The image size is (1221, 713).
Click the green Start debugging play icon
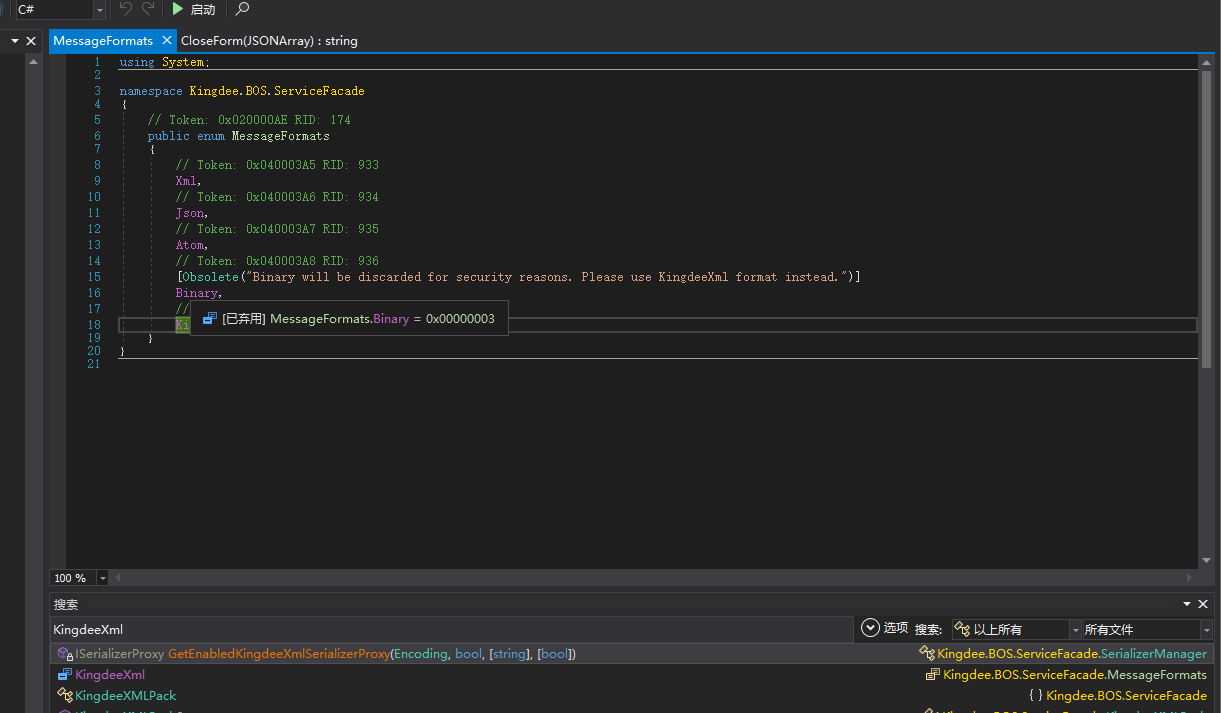pos(177,9)
